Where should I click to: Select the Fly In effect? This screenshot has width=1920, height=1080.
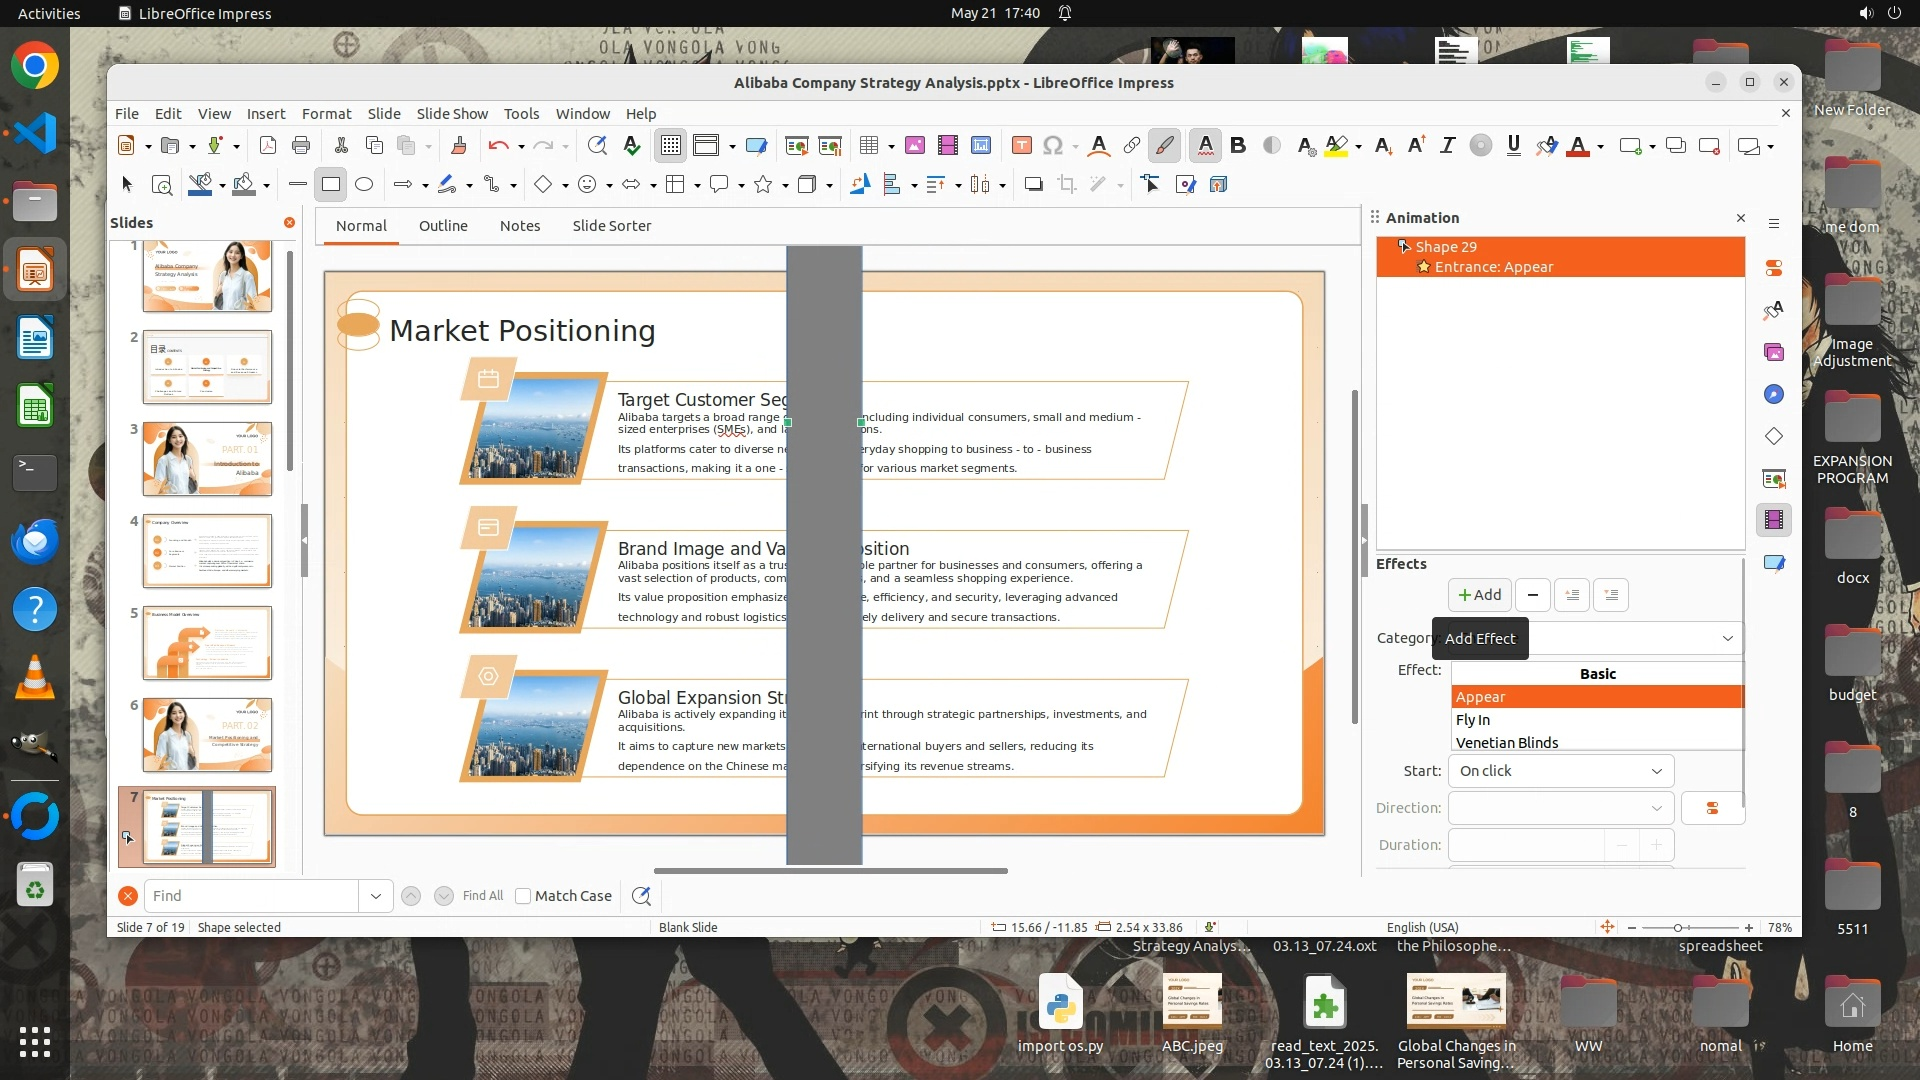click(1473, 720)
